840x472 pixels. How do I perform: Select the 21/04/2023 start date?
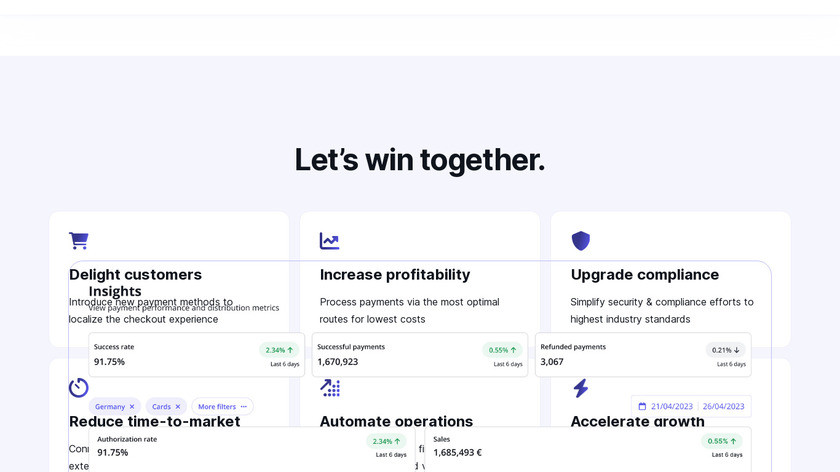point(671,407)
